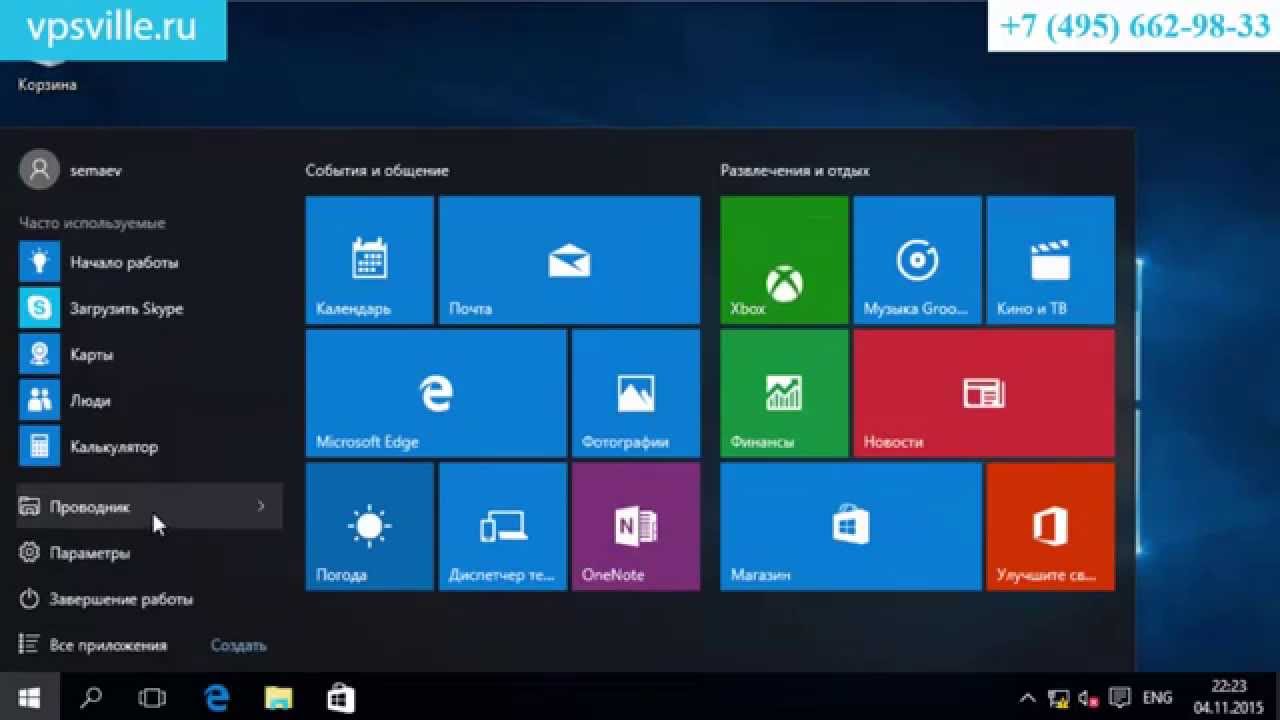Open the Погода weather tile

[x=369, y=526]
